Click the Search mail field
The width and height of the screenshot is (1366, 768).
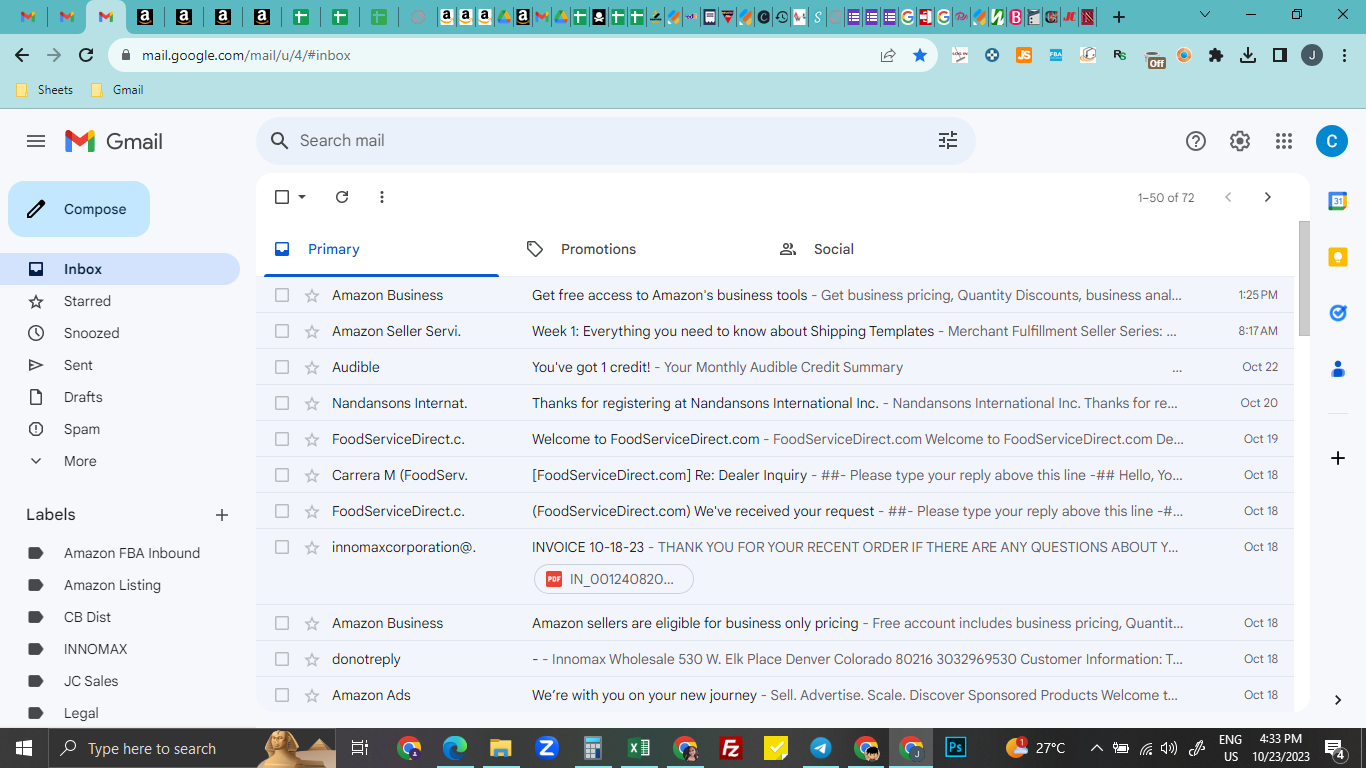click(615, 141)
